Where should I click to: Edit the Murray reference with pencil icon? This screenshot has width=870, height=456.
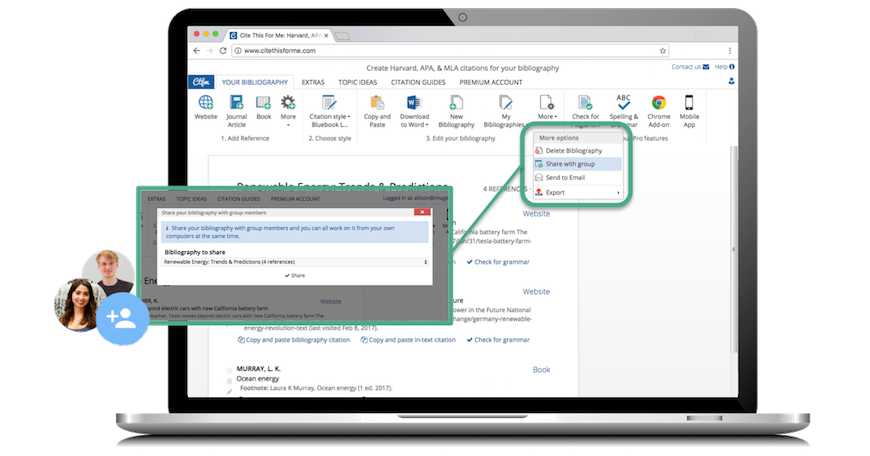point(229,391)
